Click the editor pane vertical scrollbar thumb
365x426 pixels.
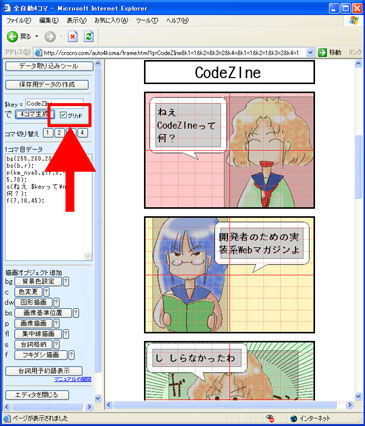pyautogui.click(x=98, y=220)
